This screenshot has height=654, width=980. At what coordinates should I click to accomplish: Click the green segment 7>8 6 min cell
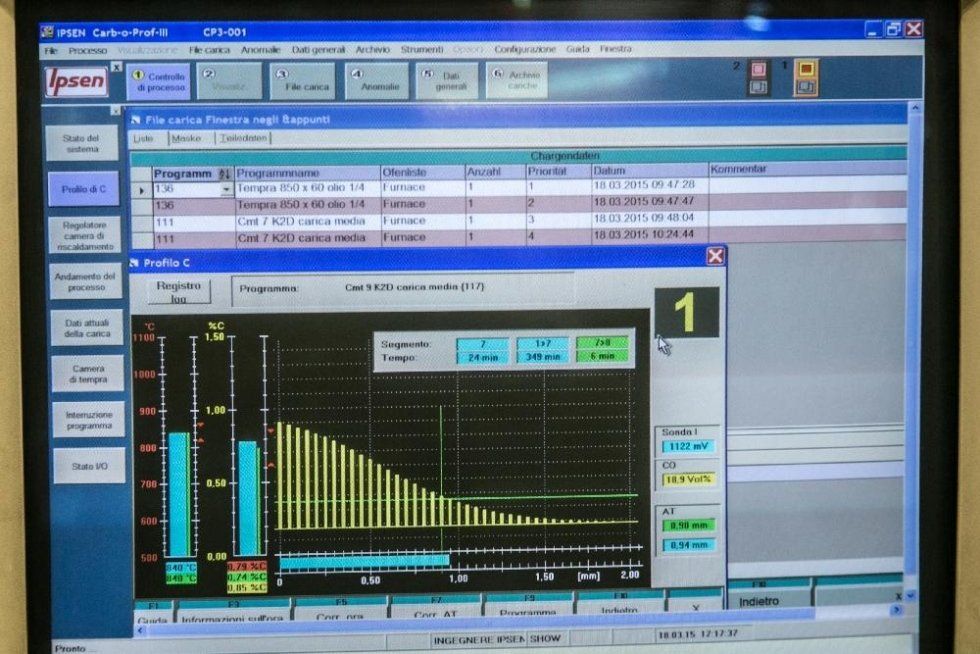(602, 356)
